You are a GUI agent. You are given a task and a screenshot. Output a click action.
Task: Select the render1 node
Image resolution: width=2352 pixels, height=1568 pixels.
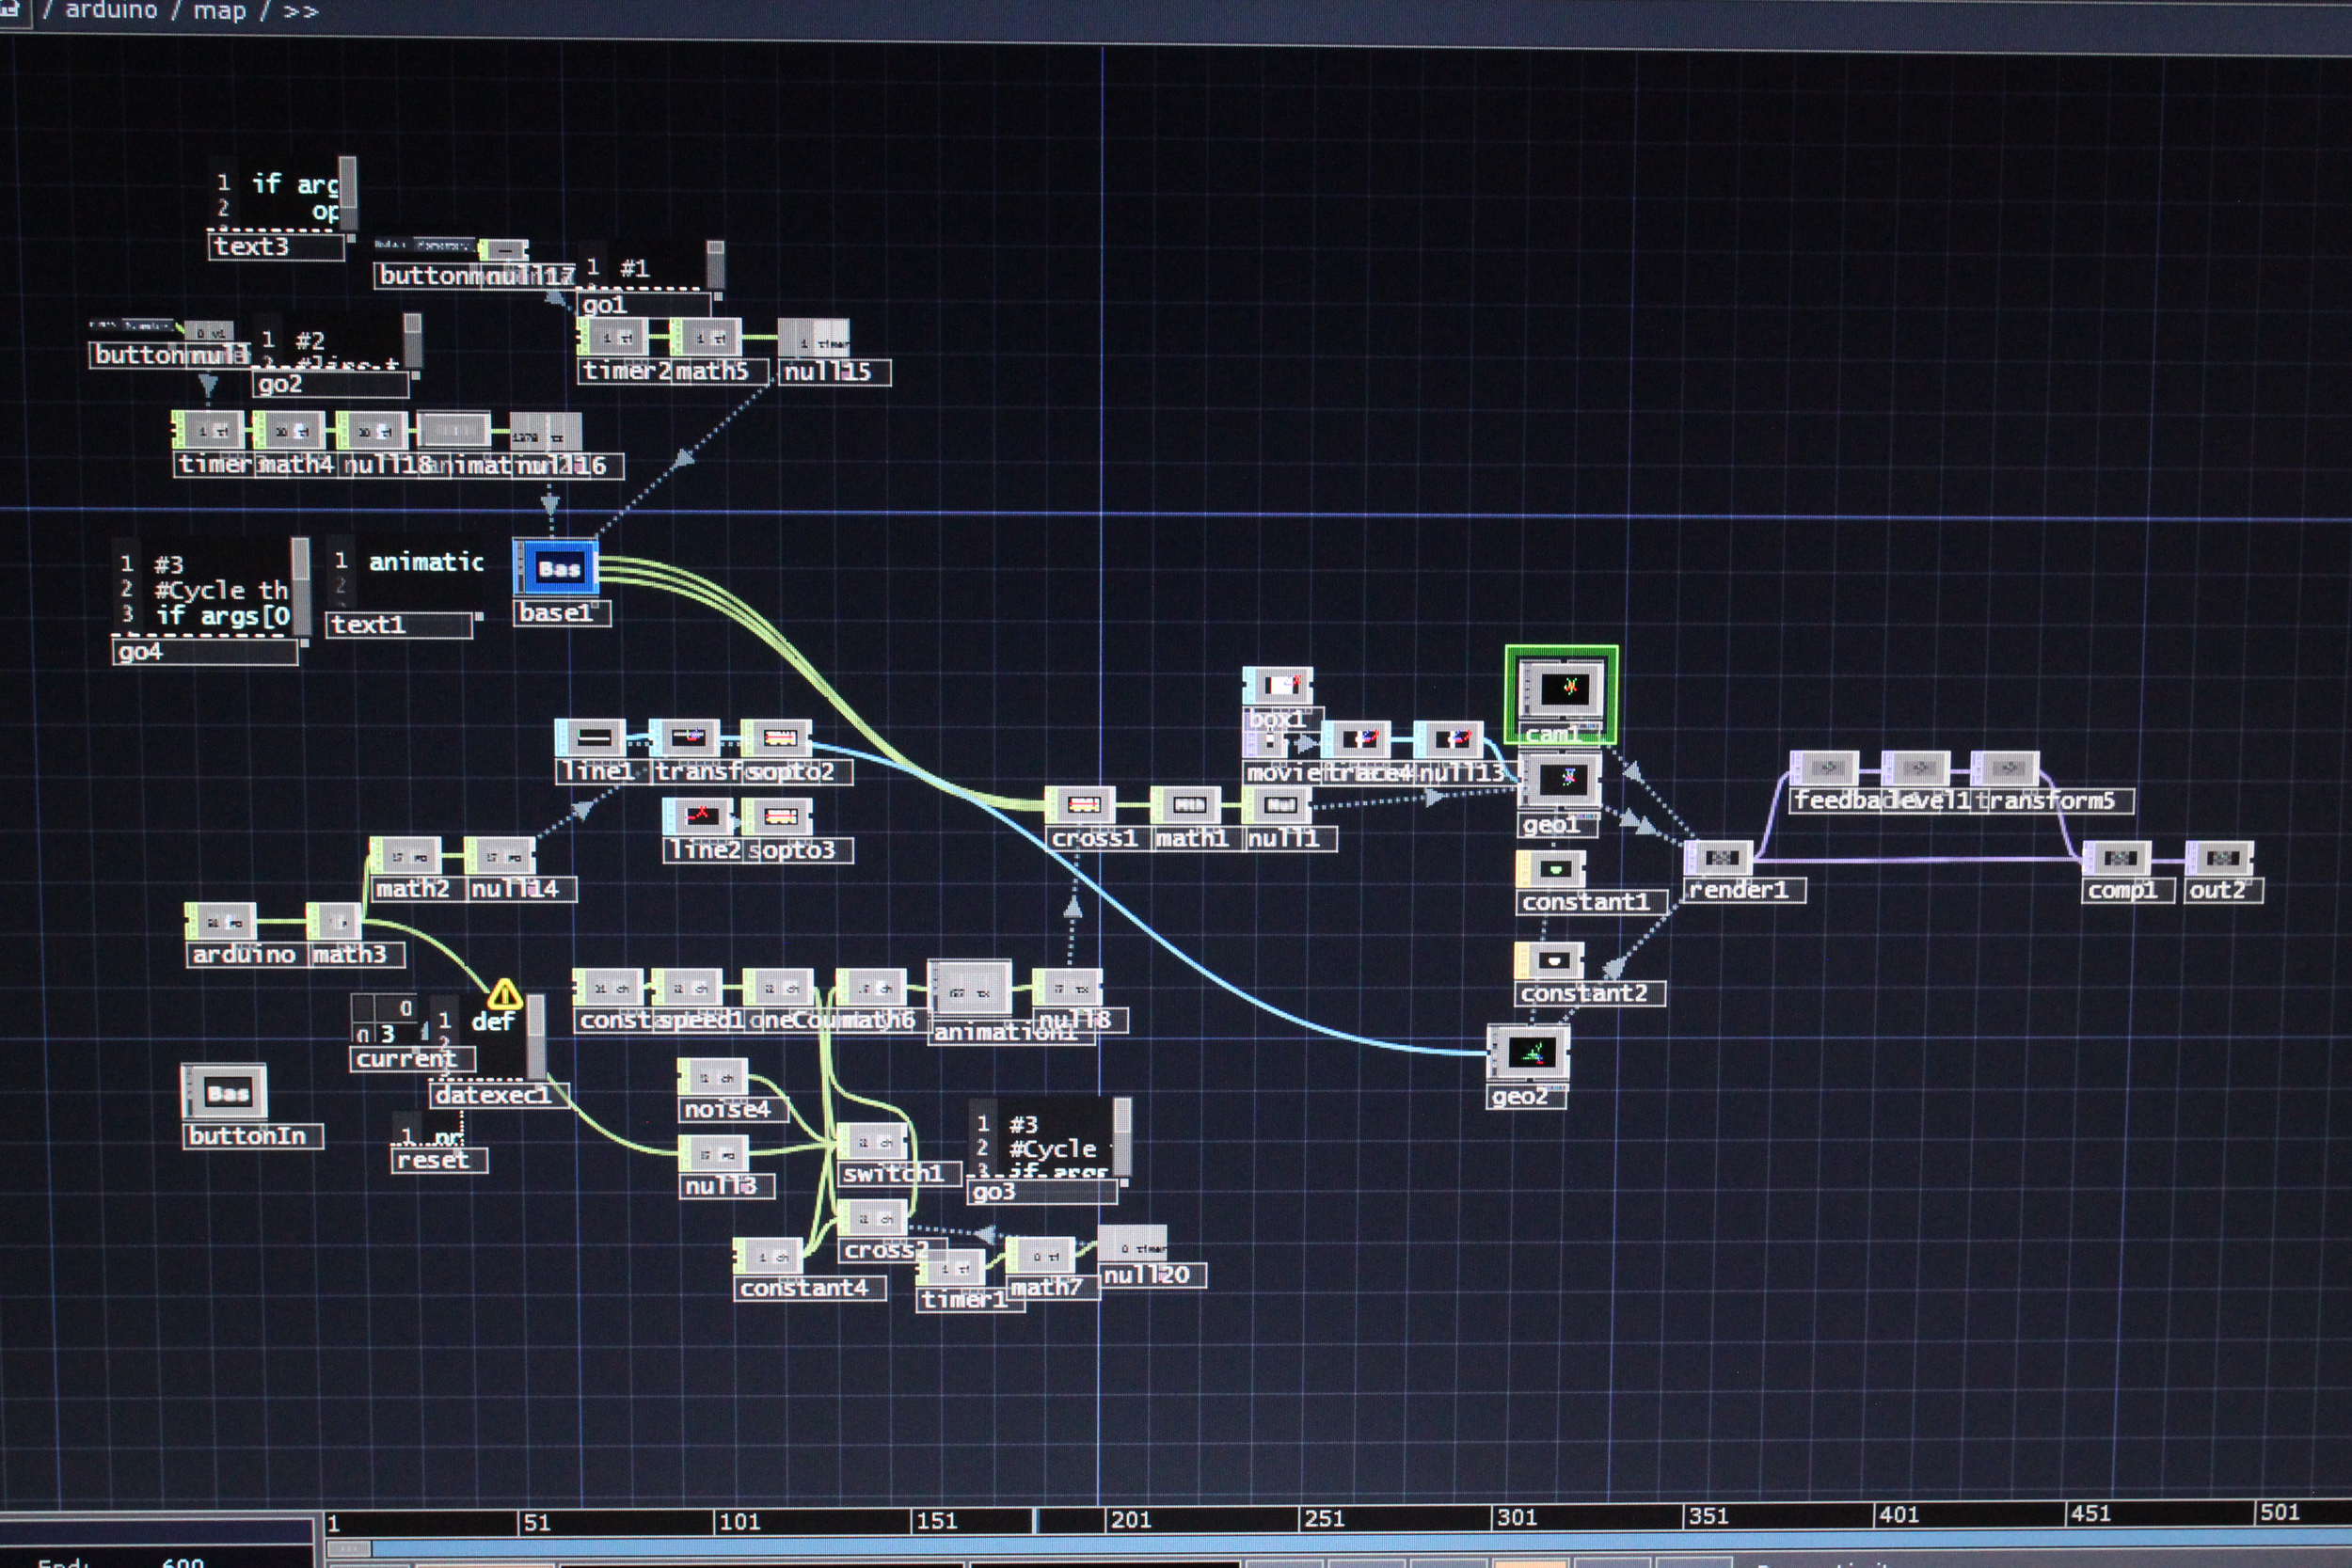(x=1719, y=858)
